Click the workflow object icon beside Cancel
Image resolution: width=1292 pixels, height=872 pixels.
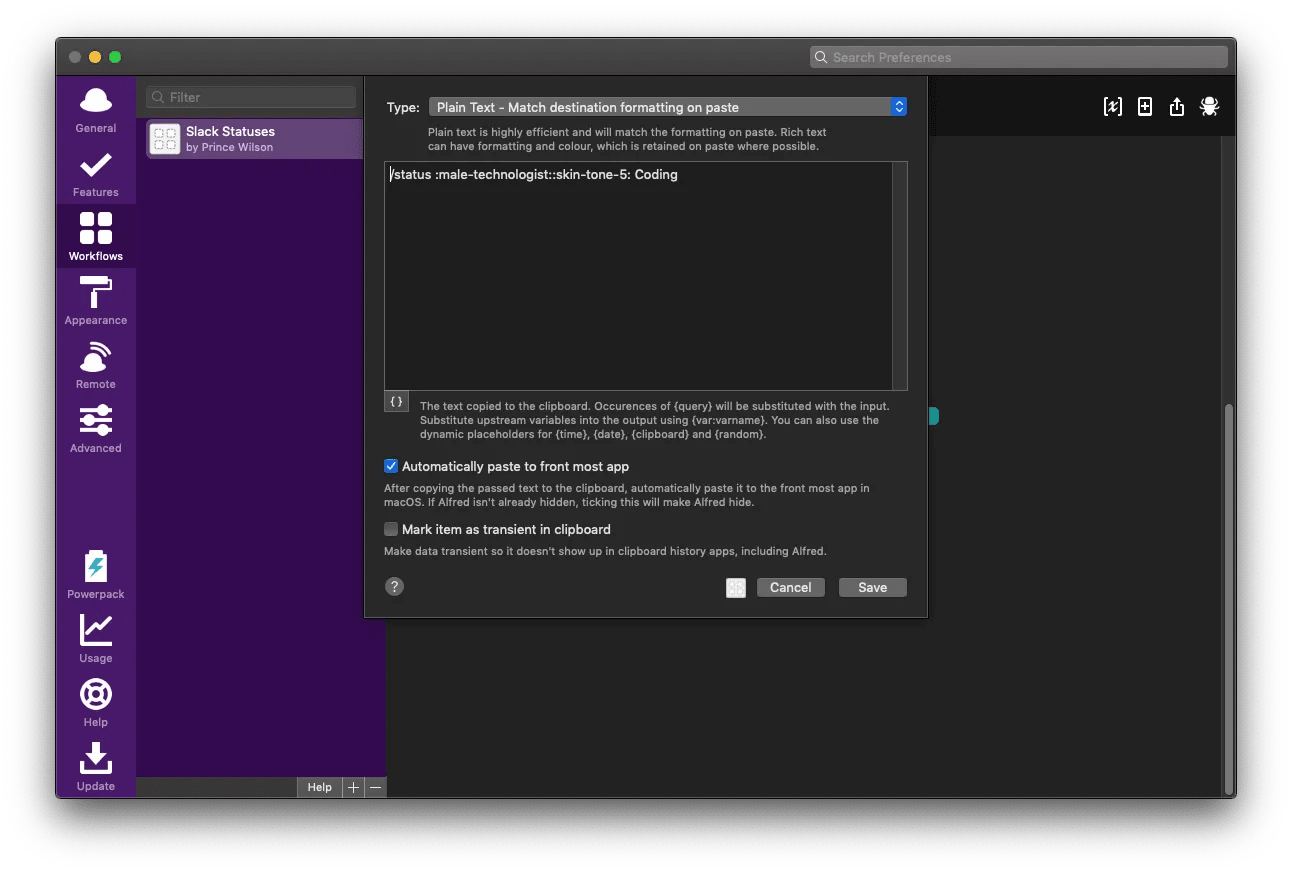(736, 588)
